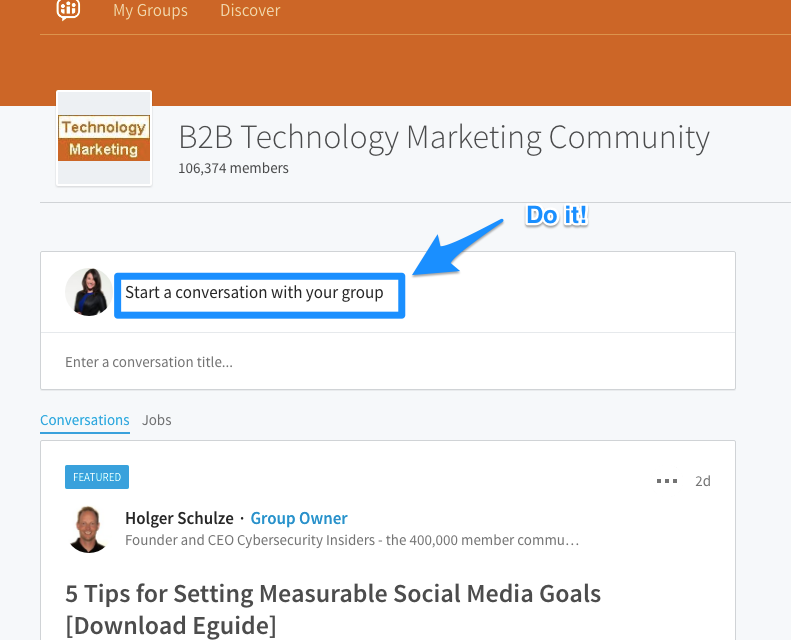
Task: Click the 106,374 members count
Action: [x=233, y=168]
